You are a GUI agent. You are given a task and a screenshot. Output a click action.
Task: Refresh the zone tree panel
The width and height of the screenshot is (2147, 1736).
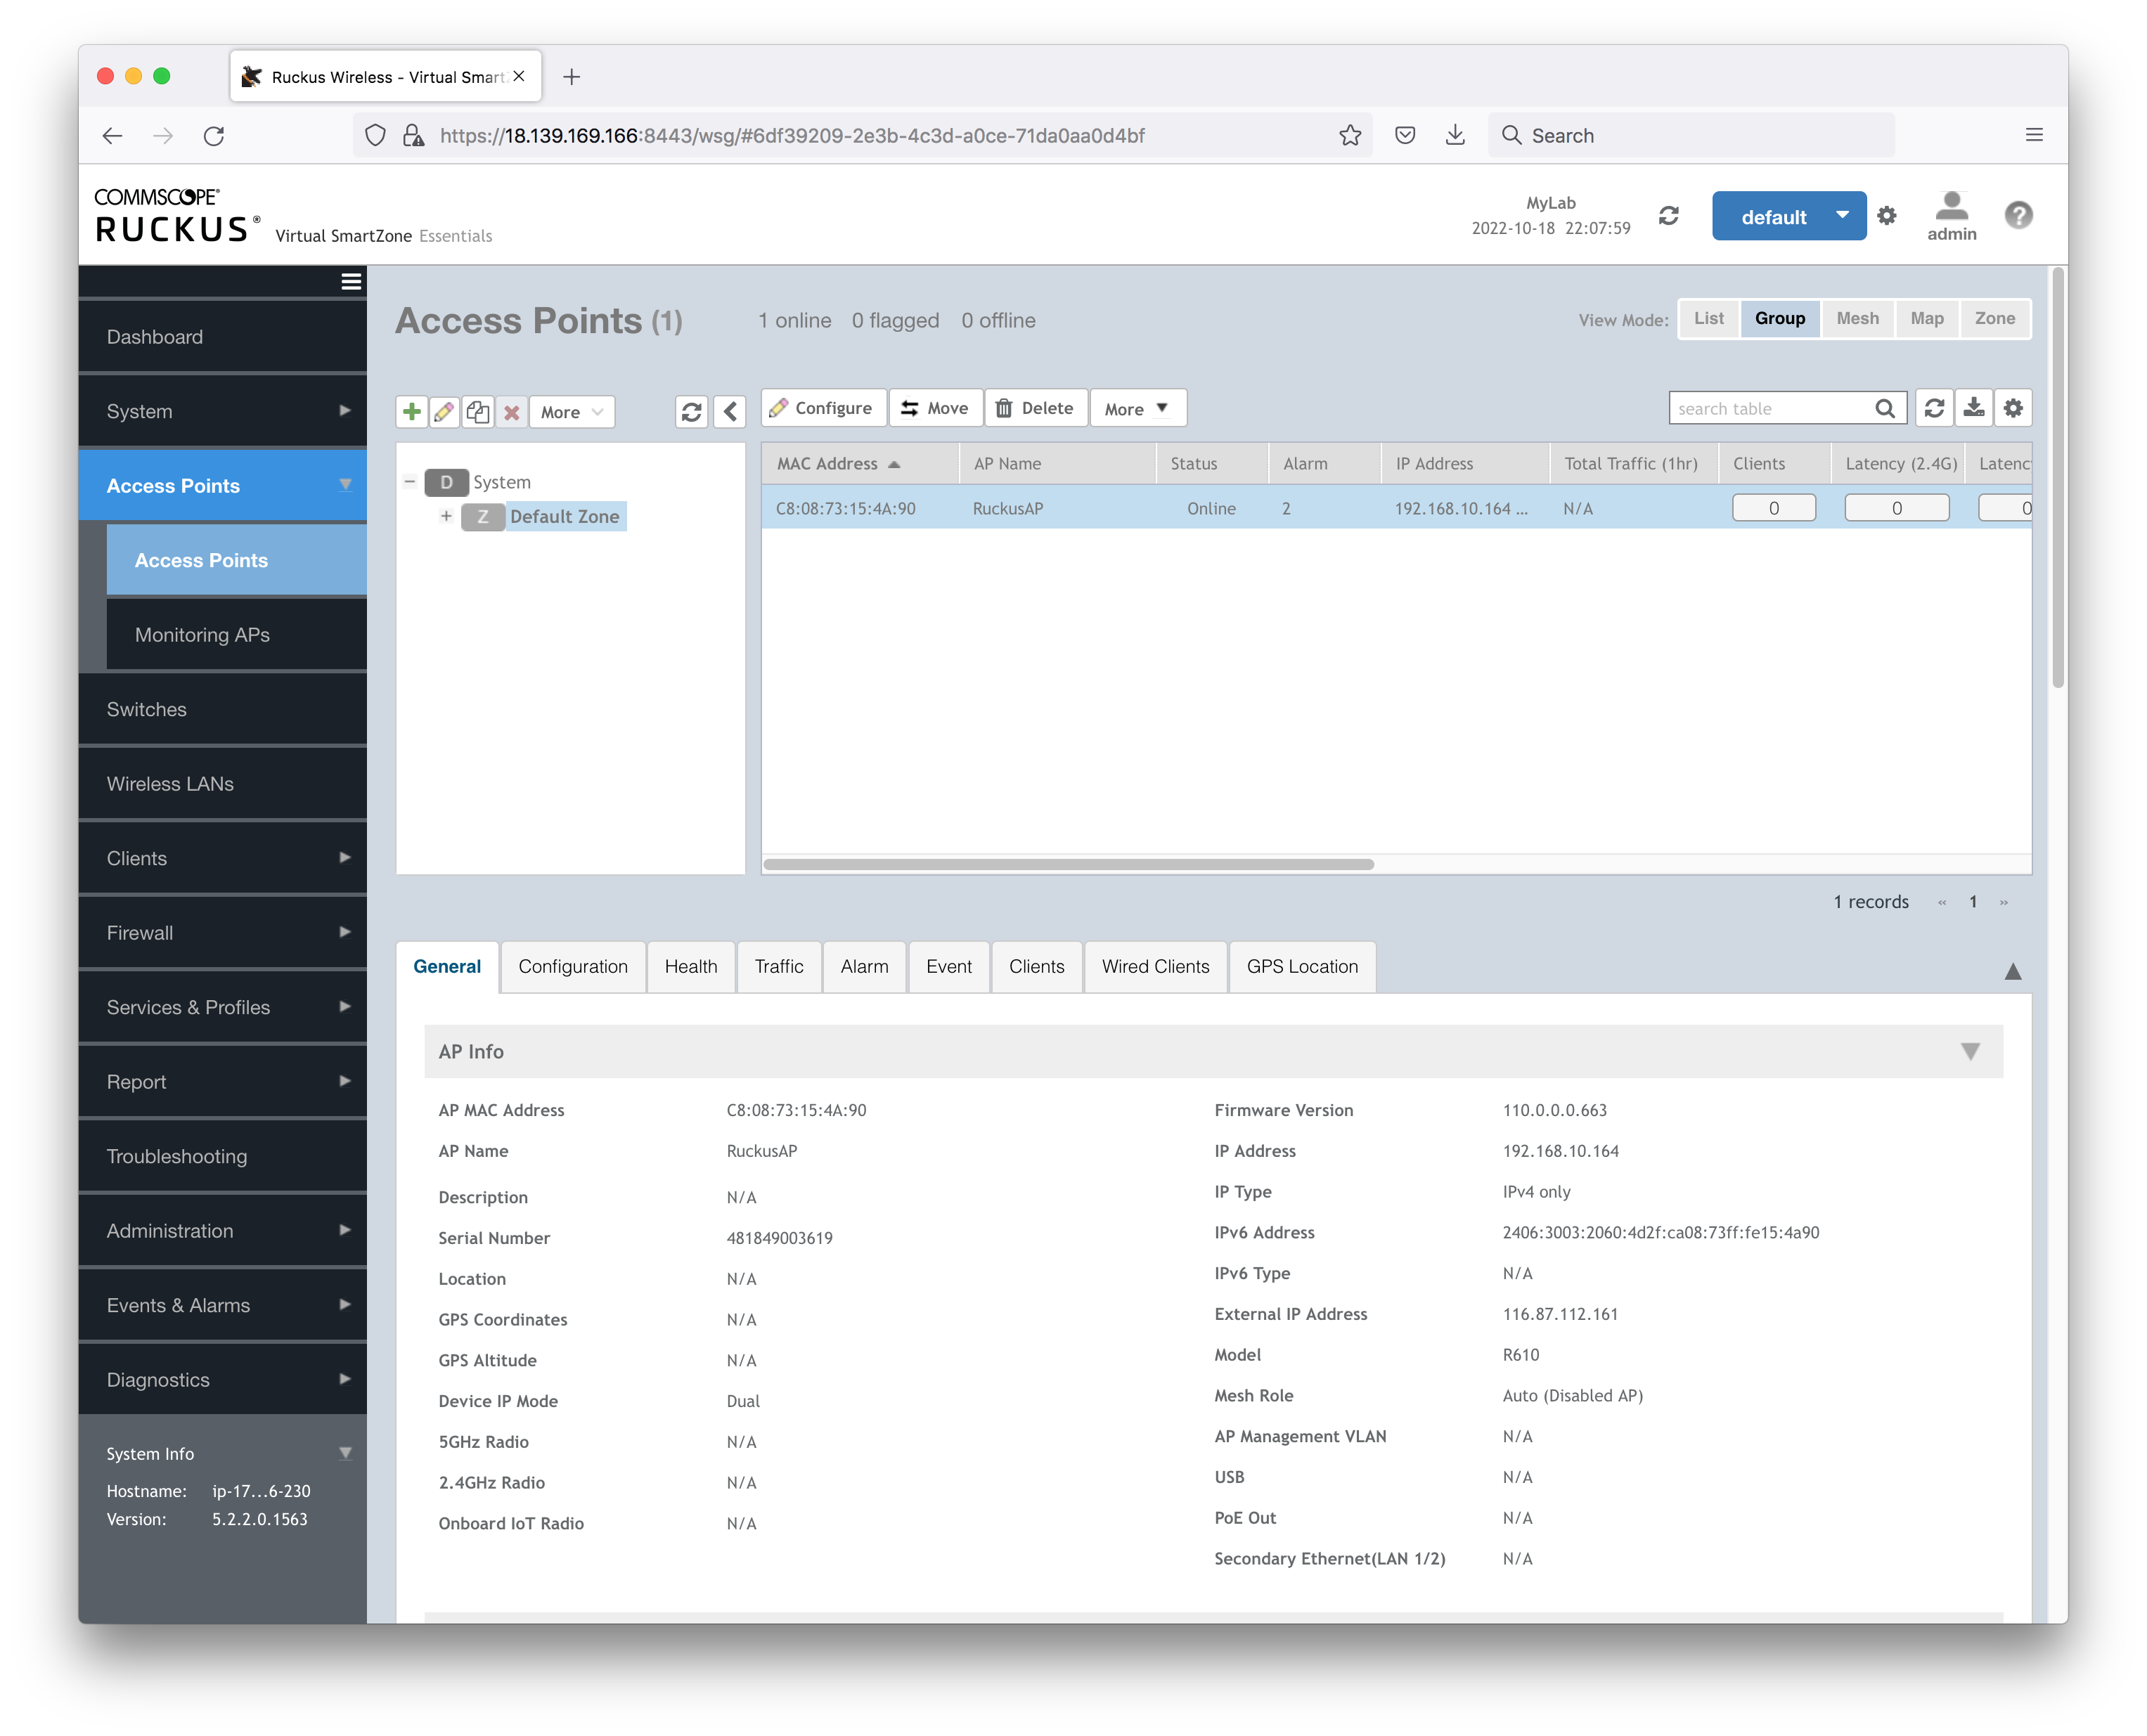691,411
